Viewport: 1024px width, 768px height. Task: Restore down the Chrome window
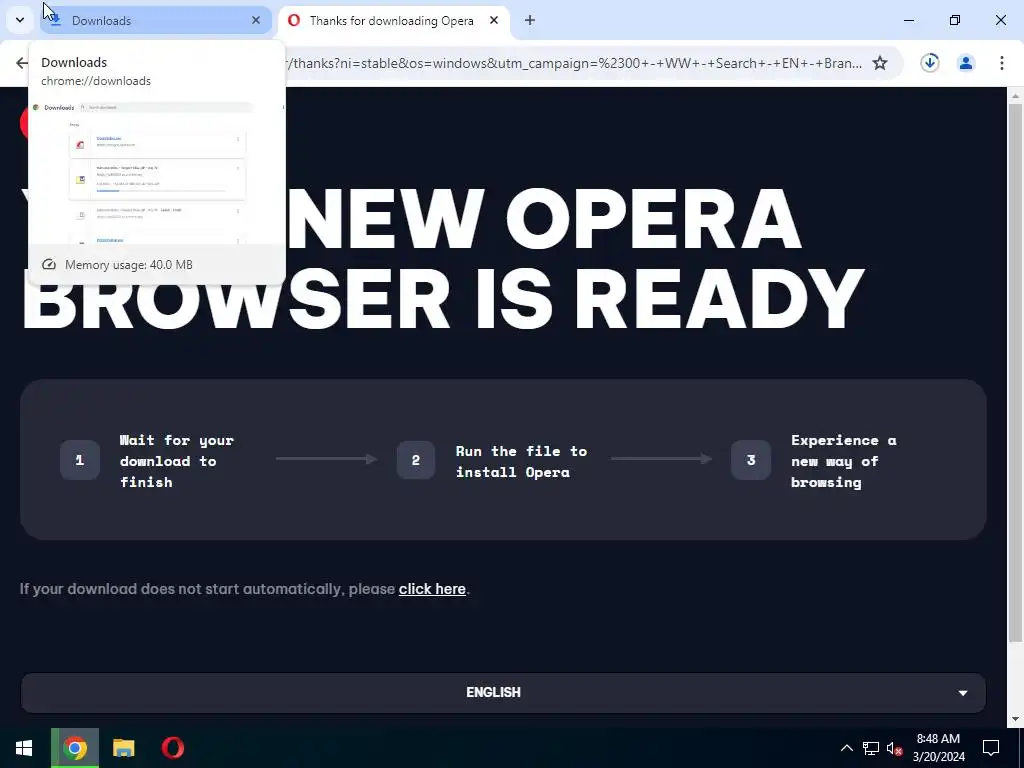955,20
